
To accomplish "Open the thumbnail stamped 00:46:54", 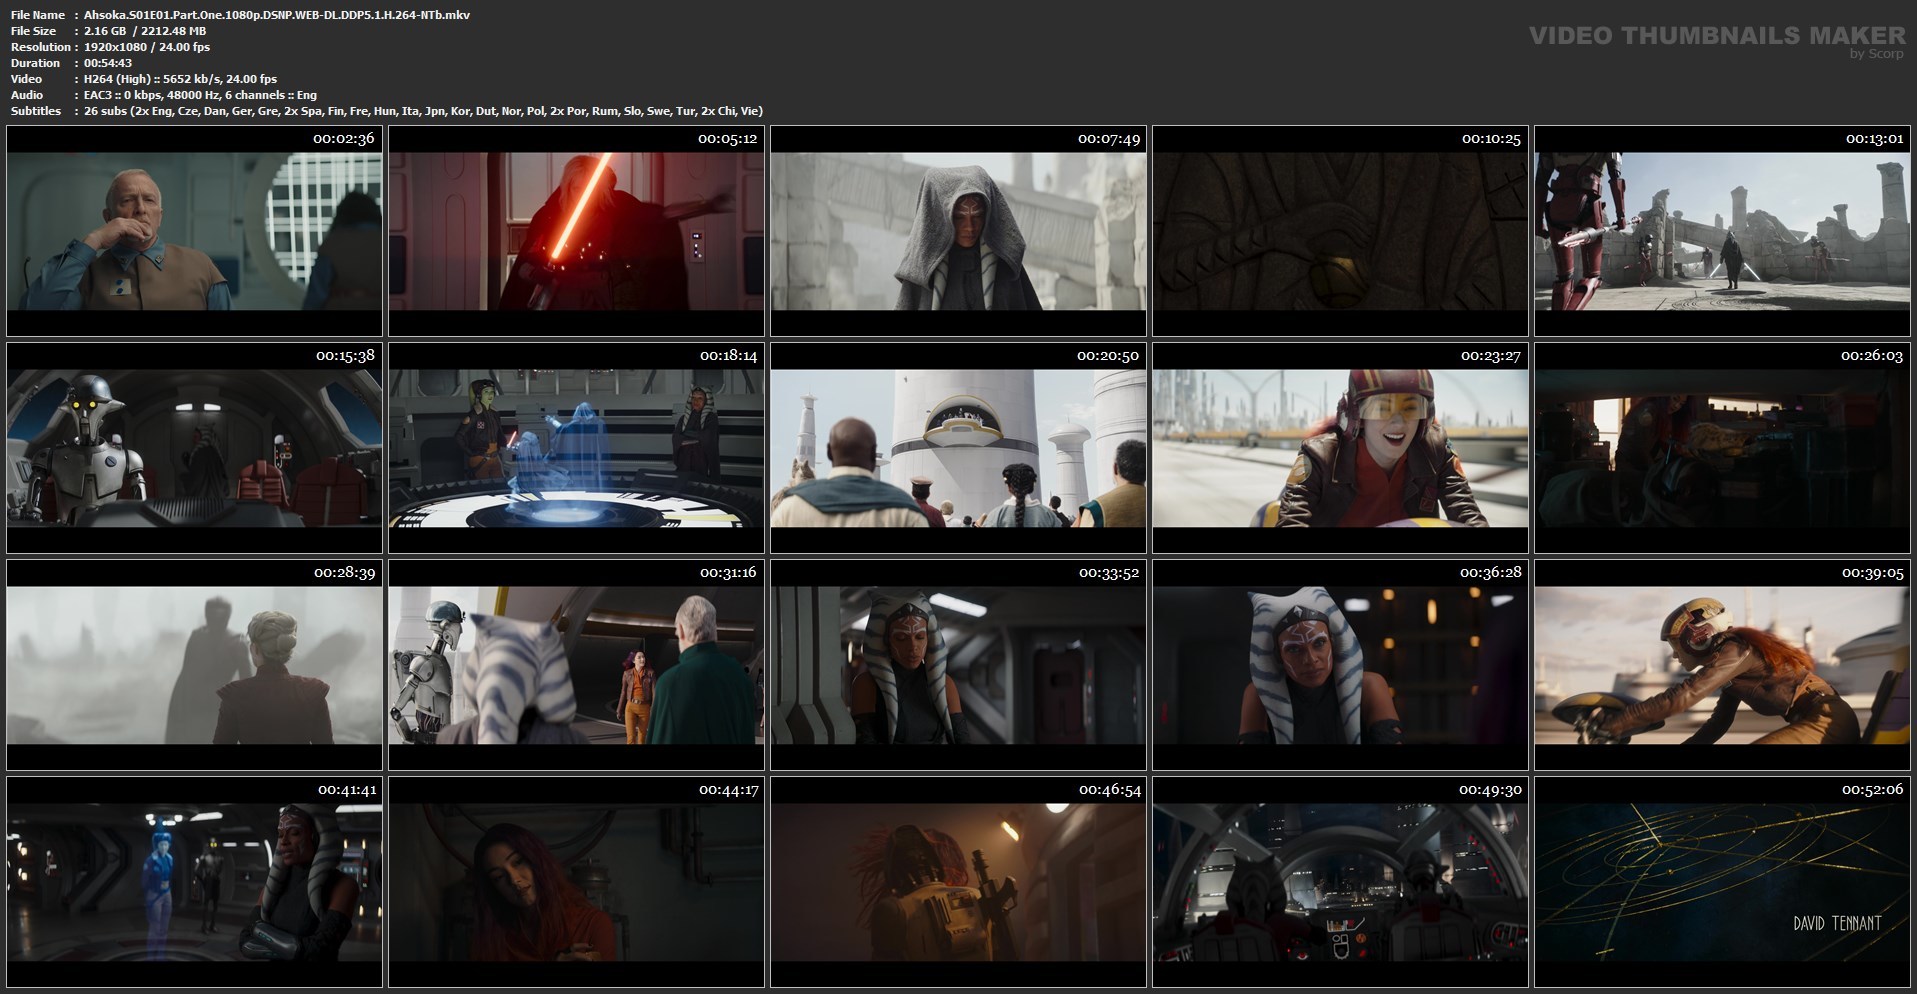I will point(958,882).
